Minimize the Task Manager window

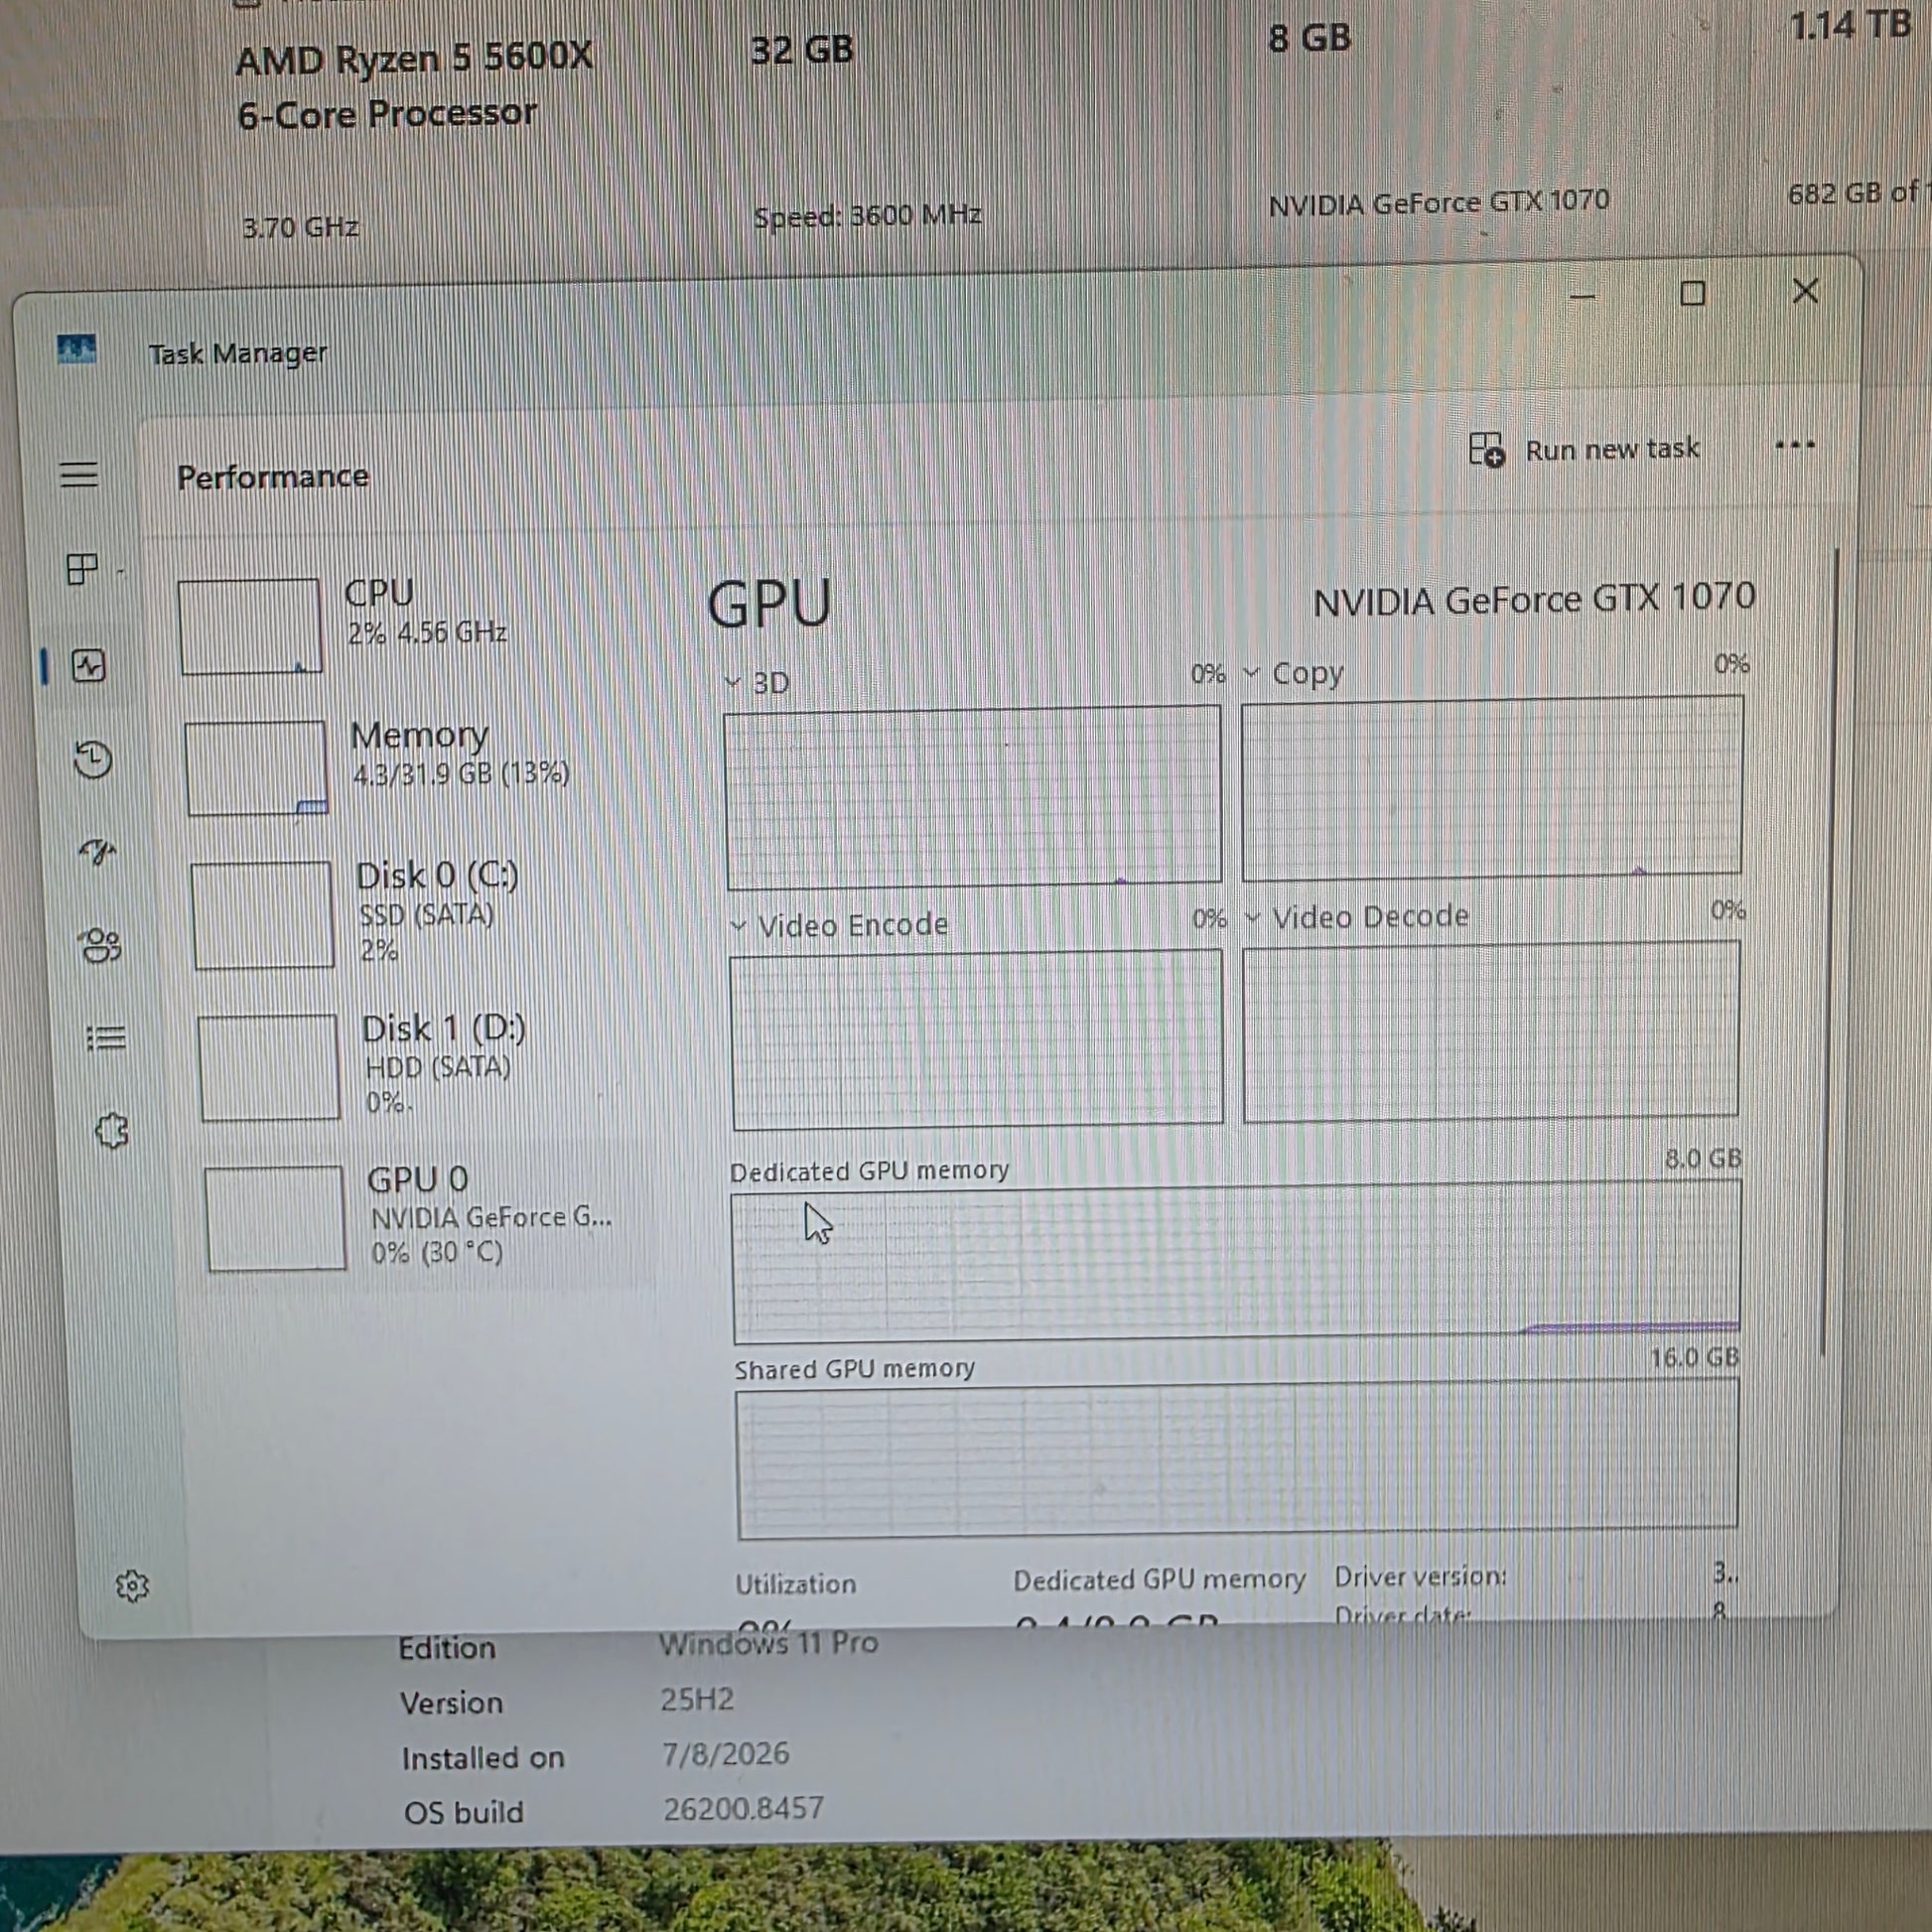pyautogui.click(x=1582, y=296)
